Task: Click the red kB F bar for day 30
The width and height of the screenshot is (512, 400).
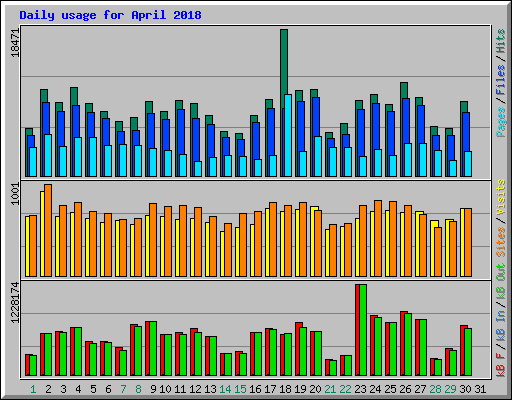Action: (462, 350)
